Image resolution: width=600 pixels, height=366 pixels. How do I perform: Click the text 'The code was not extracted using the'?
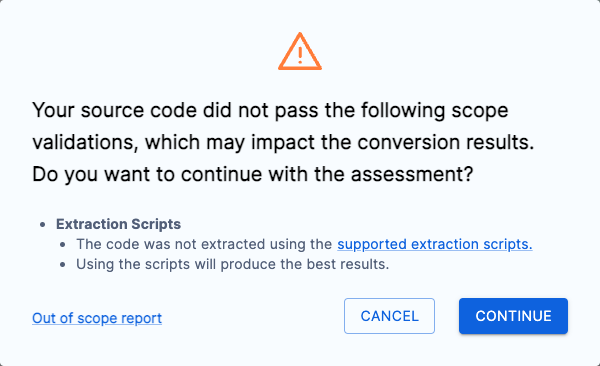[x=204, y=244]
